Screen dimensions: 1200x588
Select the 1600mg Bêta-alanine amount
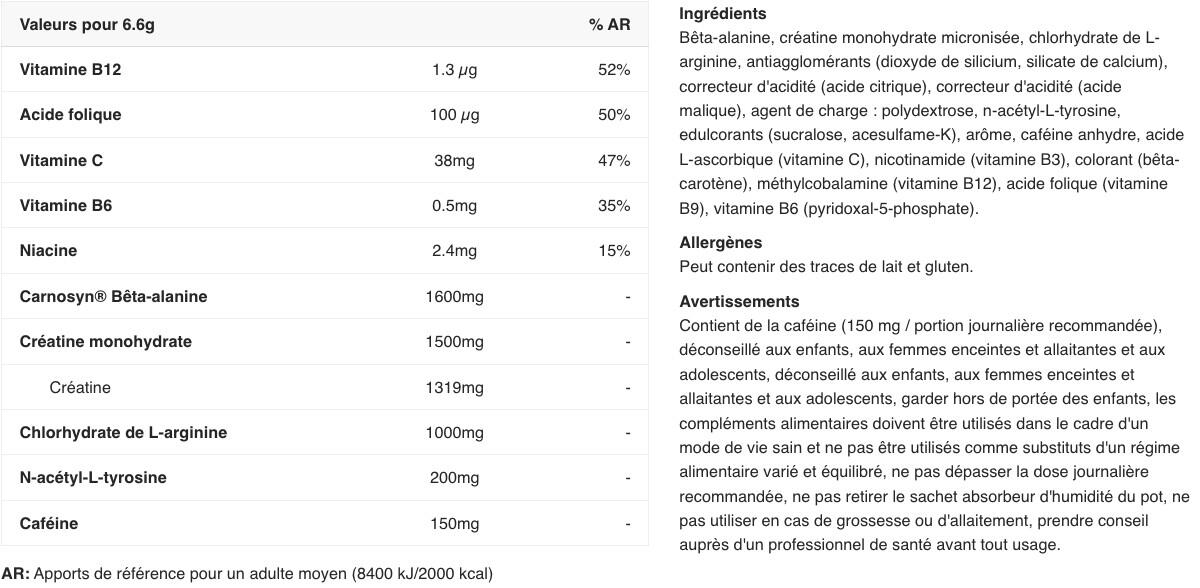(x=454, y=296)
